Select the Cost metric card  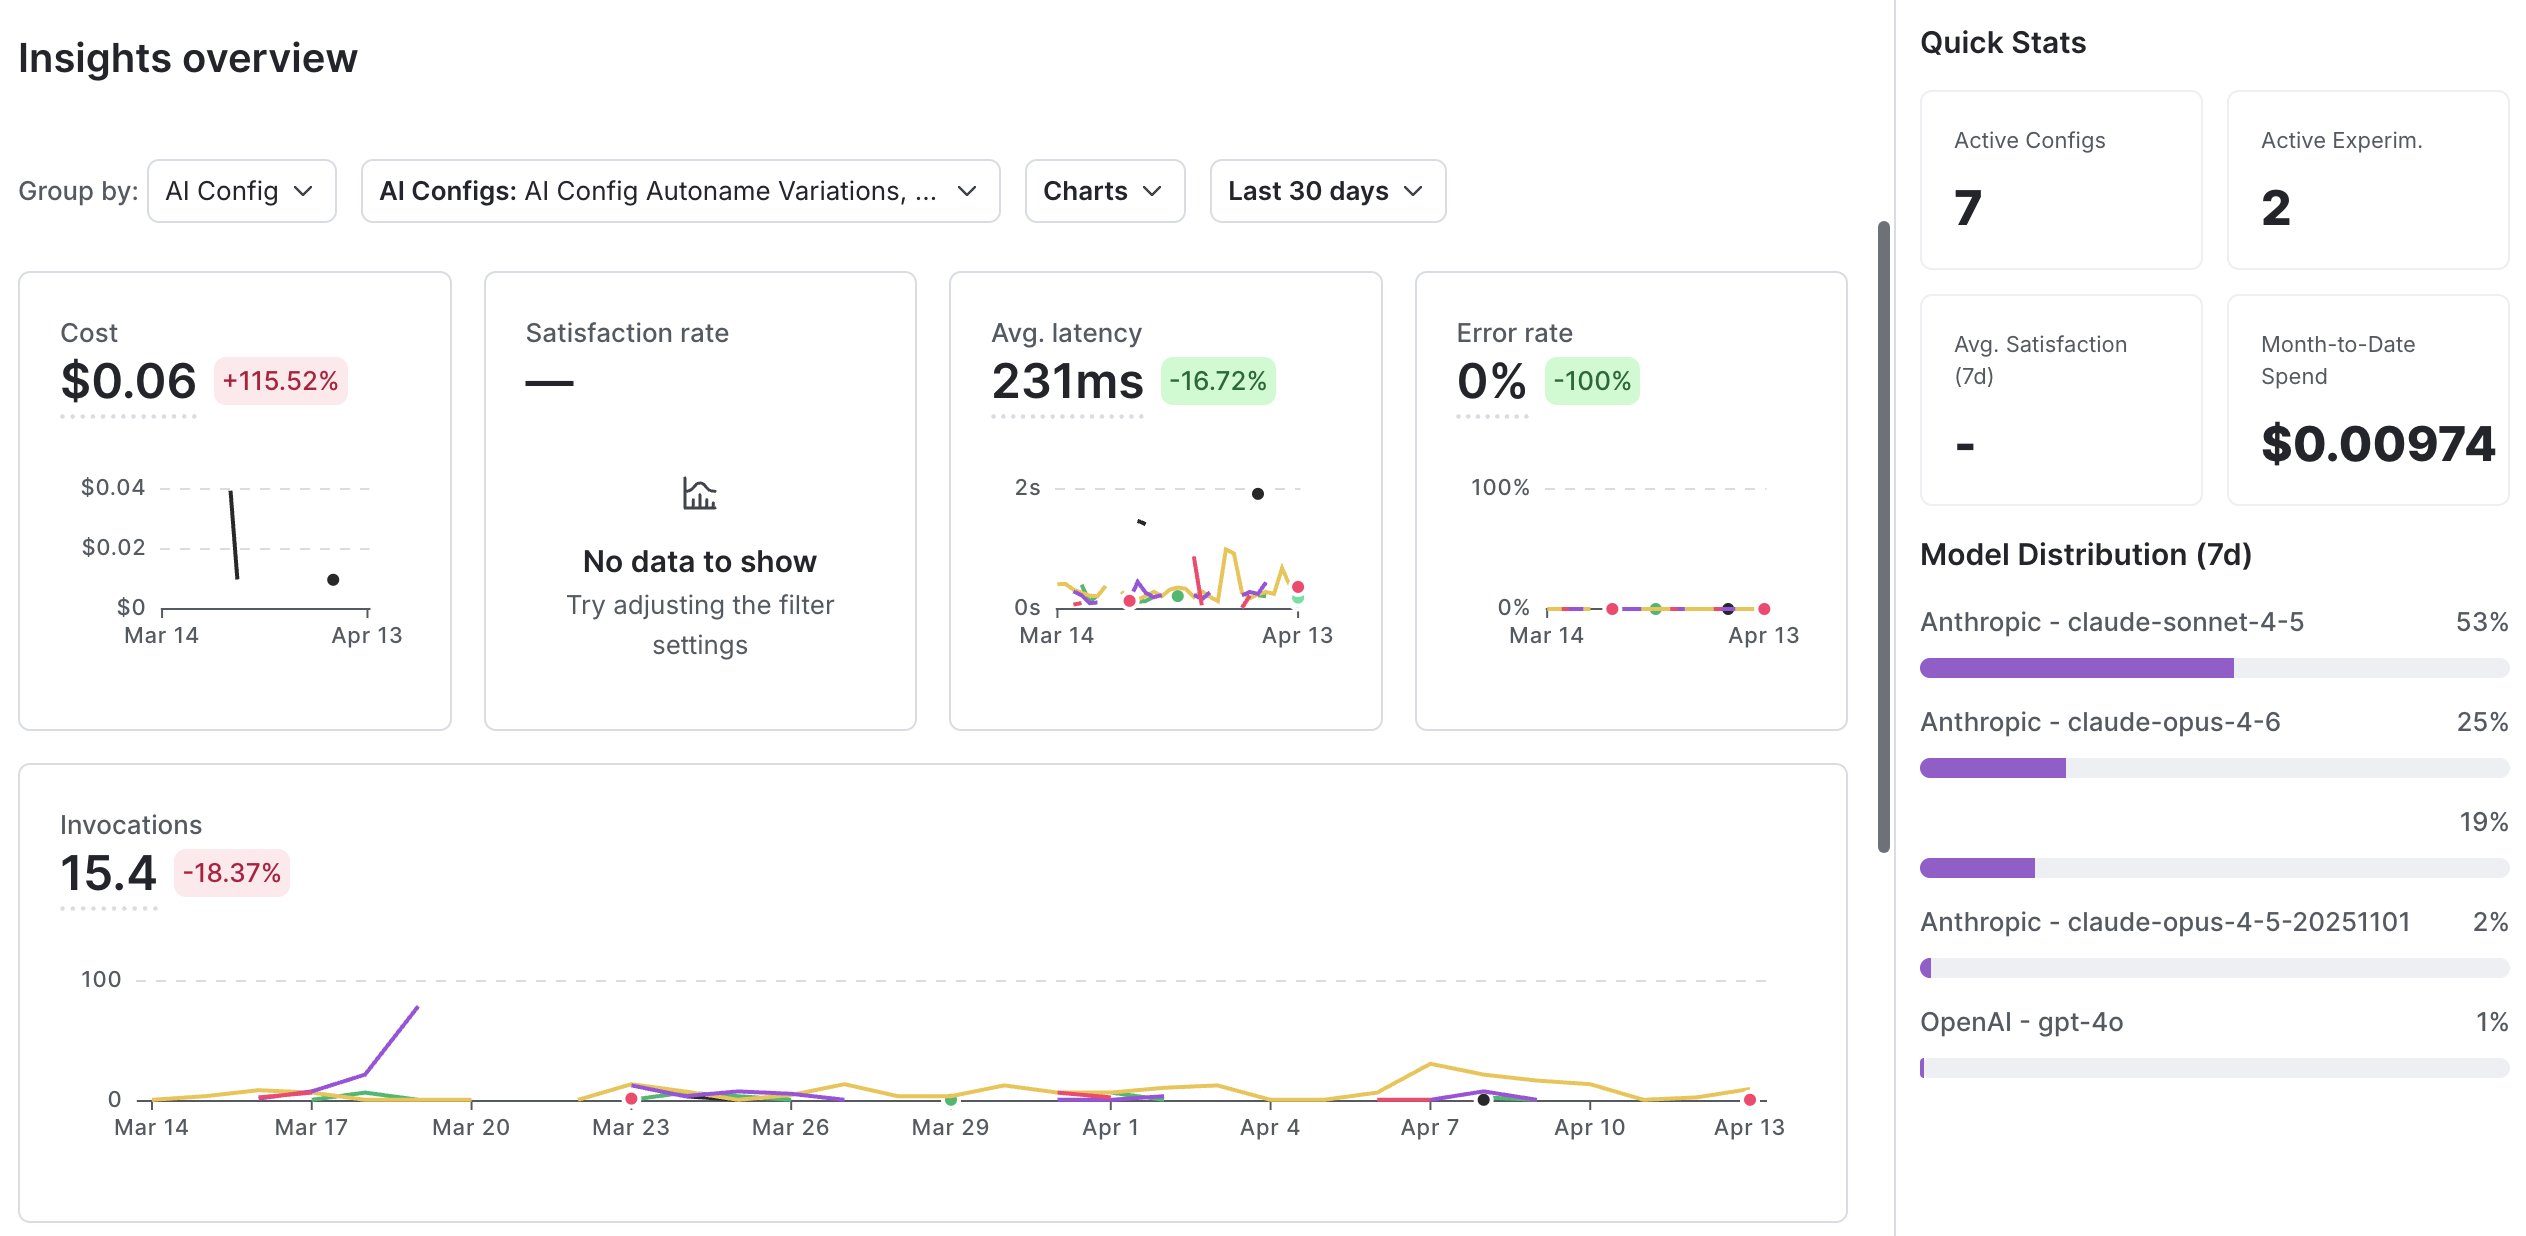pyautogui.click(x=236, y=500)
